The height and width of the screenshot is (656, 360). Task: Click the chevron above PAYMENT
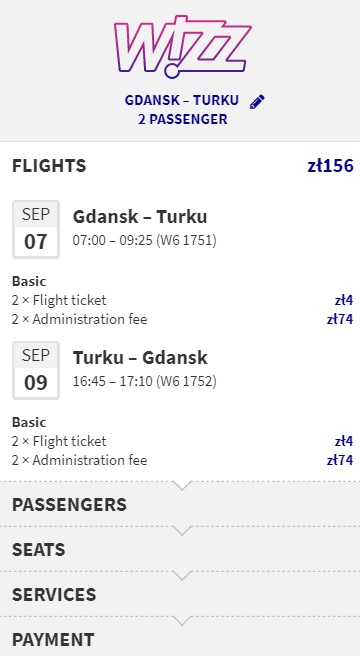point(182,620)
